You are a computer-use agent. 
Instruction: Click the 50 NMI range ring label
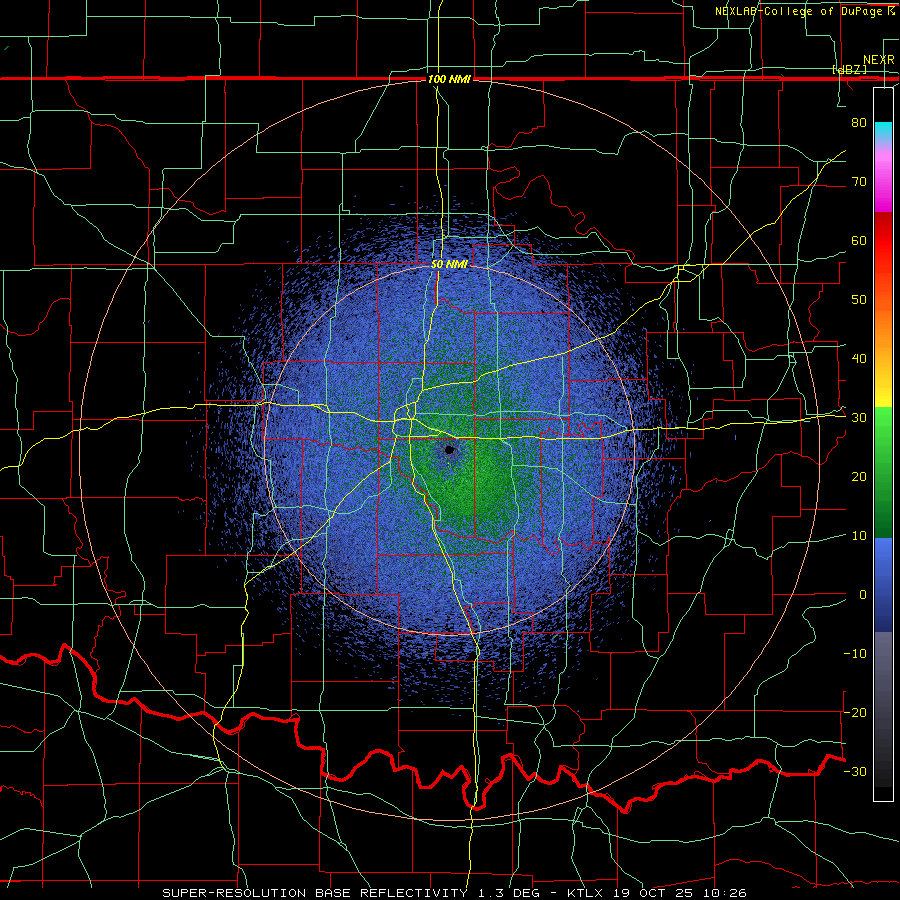point(449,264)
